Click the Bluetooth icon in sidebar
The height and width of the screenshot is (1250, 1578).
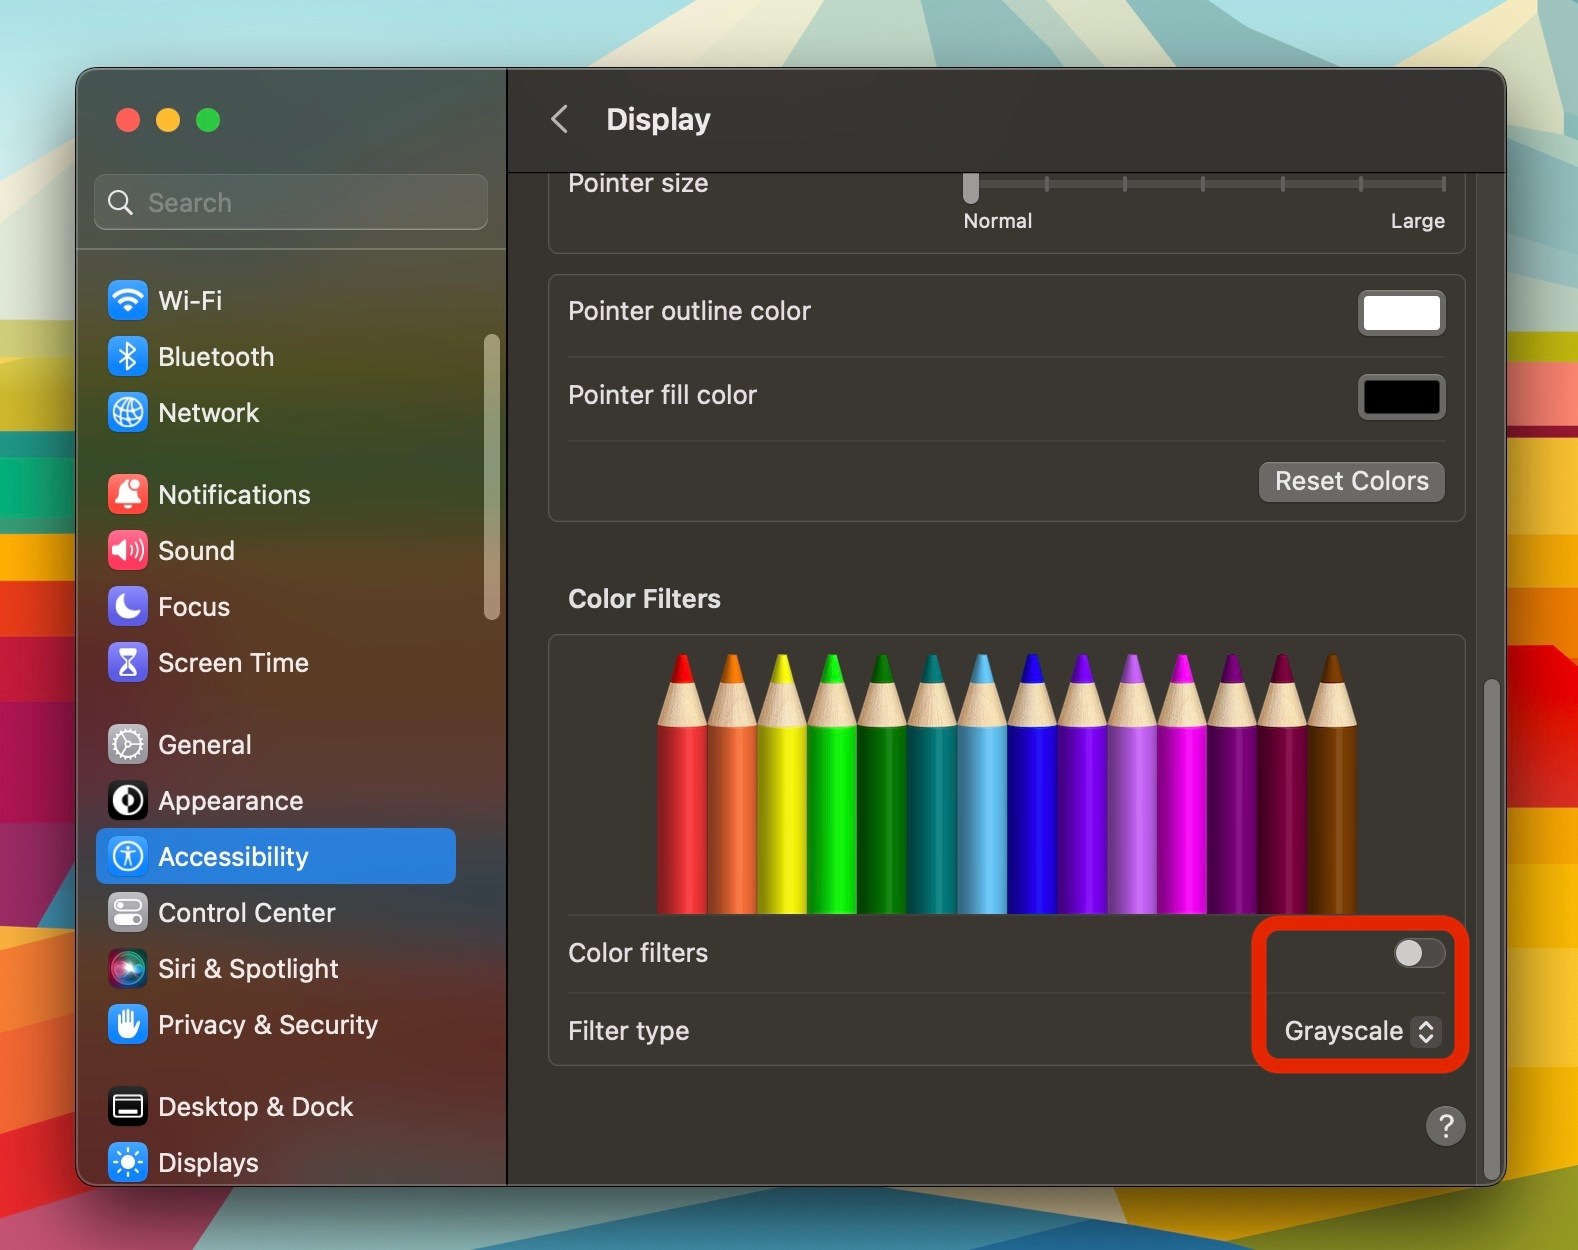click(x=128, y=356)
